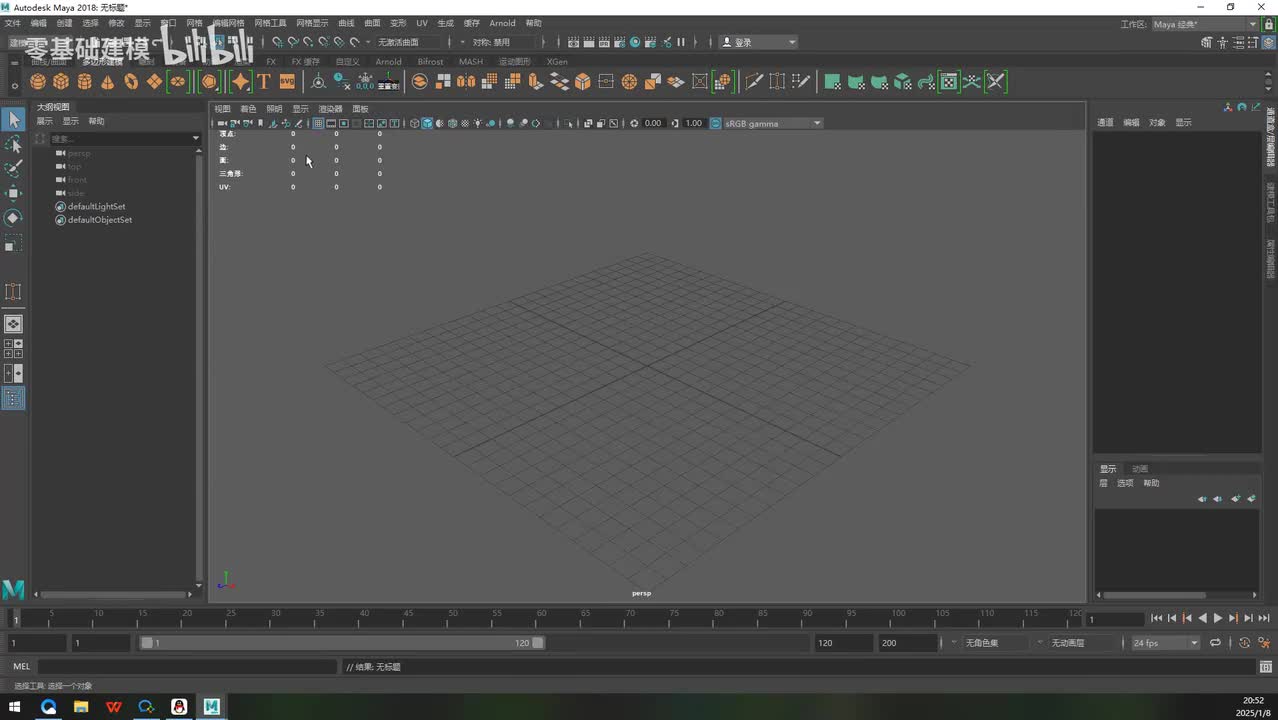Click the range slider bar handle
The image size is (1278, 720).
click(x=340, y=643)
